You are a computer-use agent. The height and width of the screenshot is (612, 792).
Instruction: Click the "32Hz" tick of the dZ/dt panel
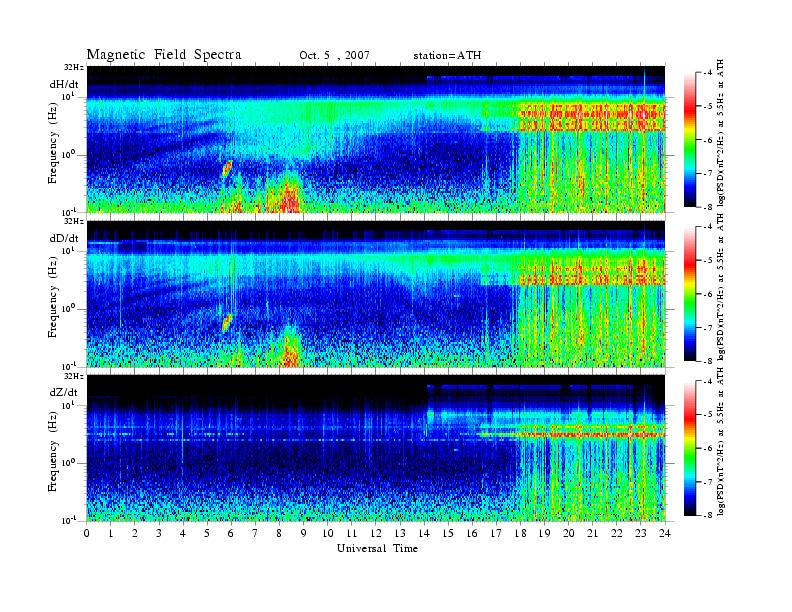click(x=74, y=376)
